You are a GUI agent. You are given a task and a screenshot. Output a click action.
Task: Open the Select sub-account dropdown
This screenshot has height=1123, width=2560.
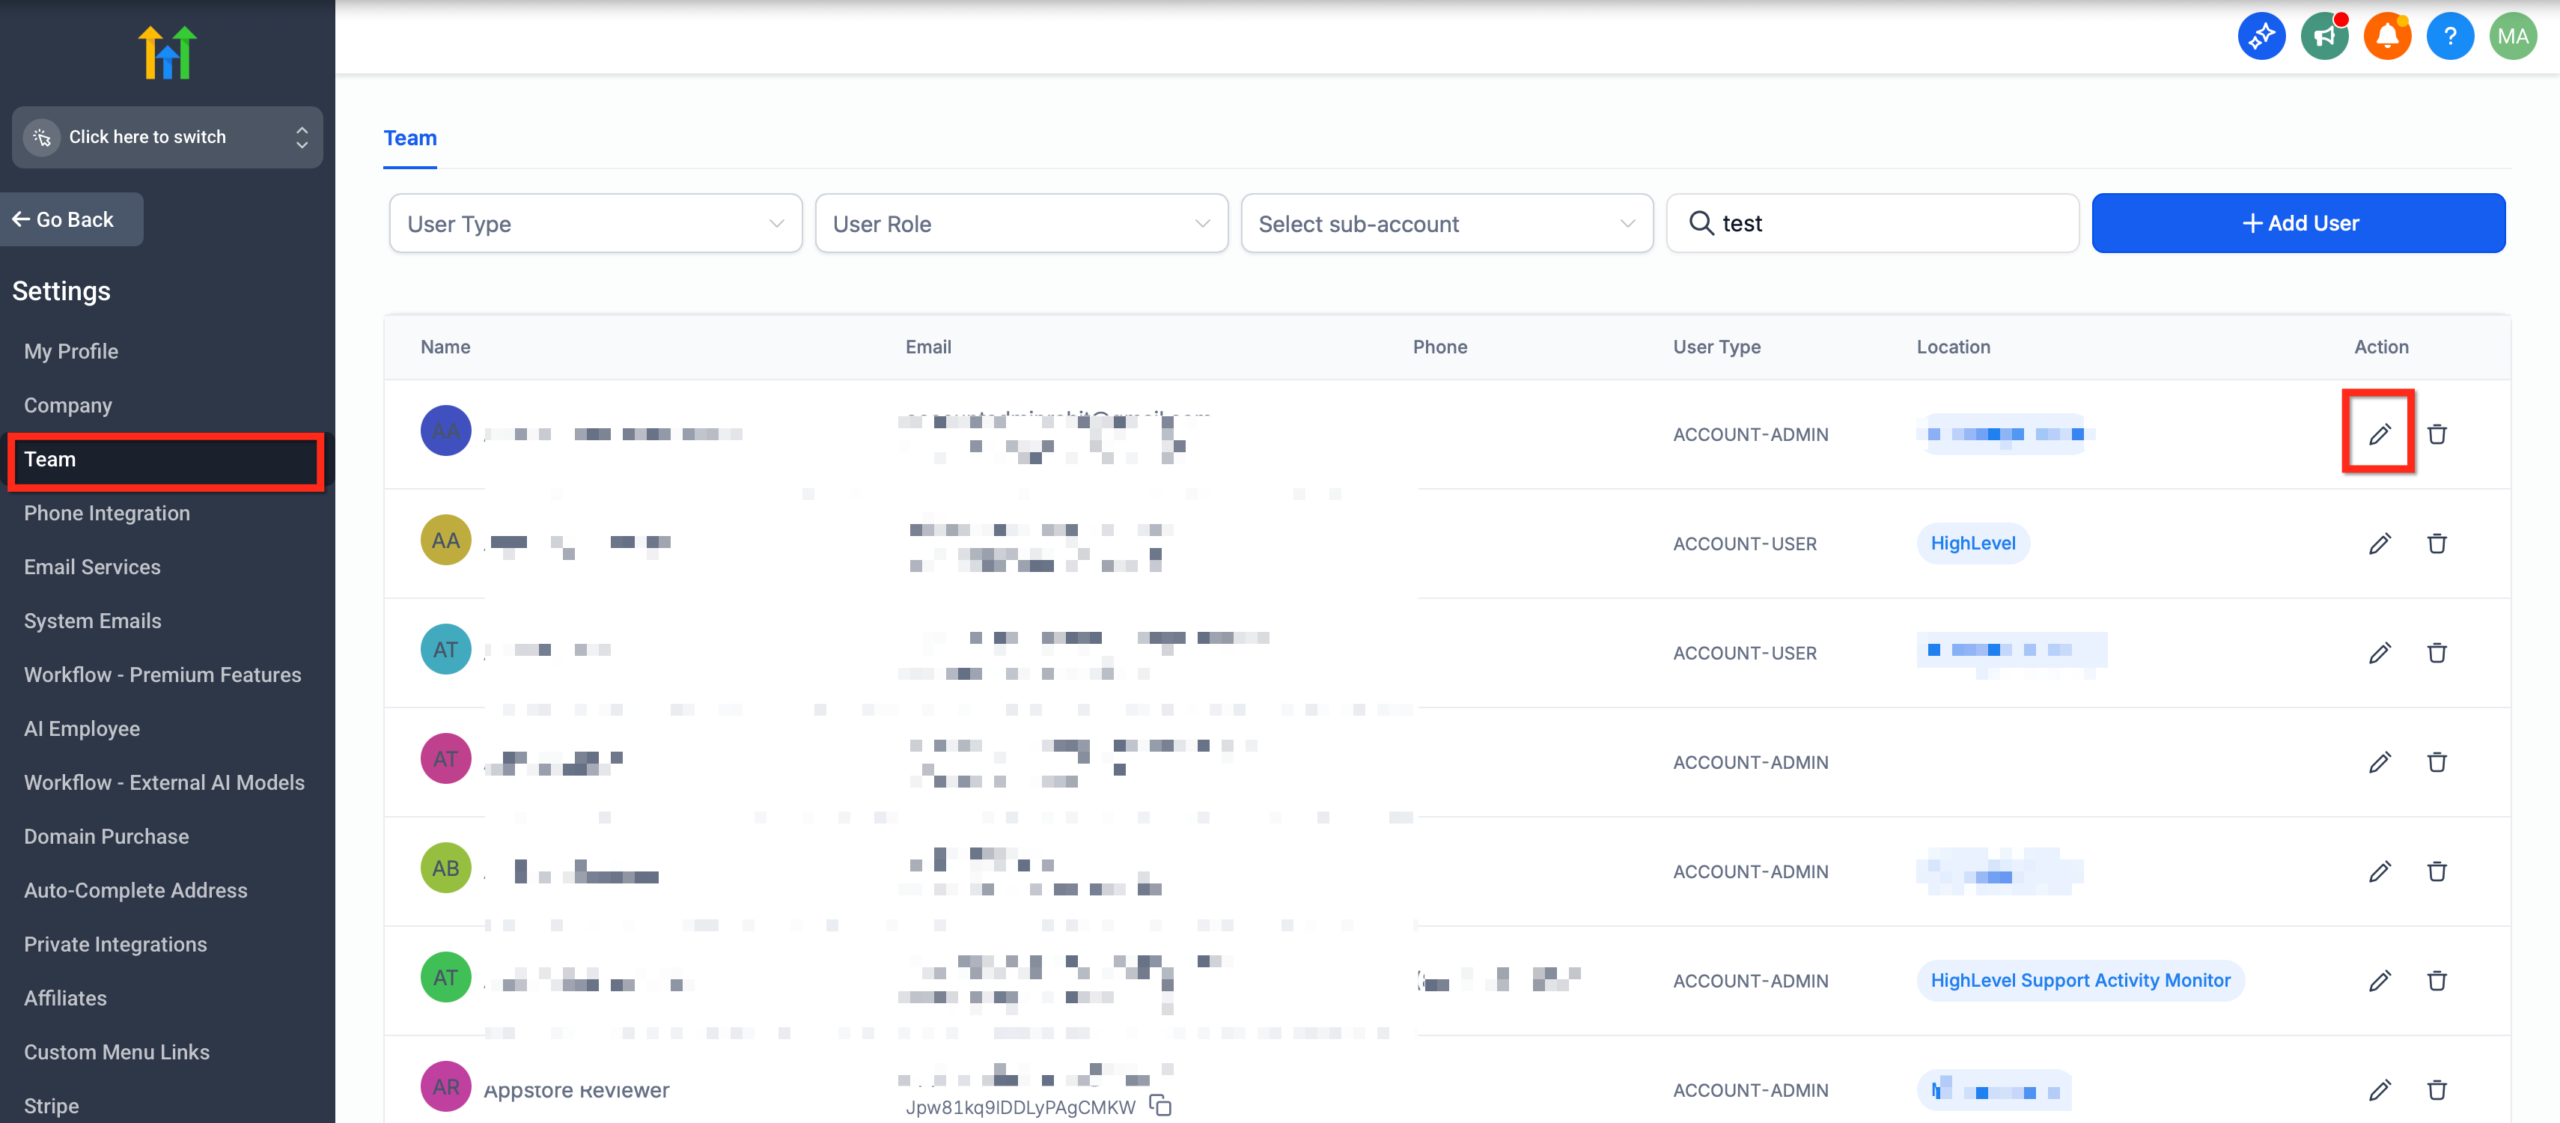coord(1446,224)
